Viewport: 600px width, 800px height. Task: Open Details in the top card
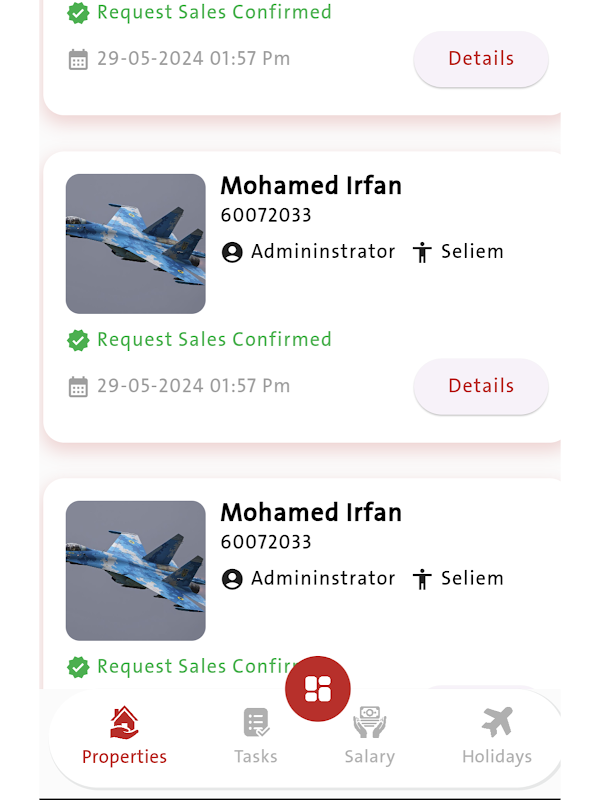[481, 59]
